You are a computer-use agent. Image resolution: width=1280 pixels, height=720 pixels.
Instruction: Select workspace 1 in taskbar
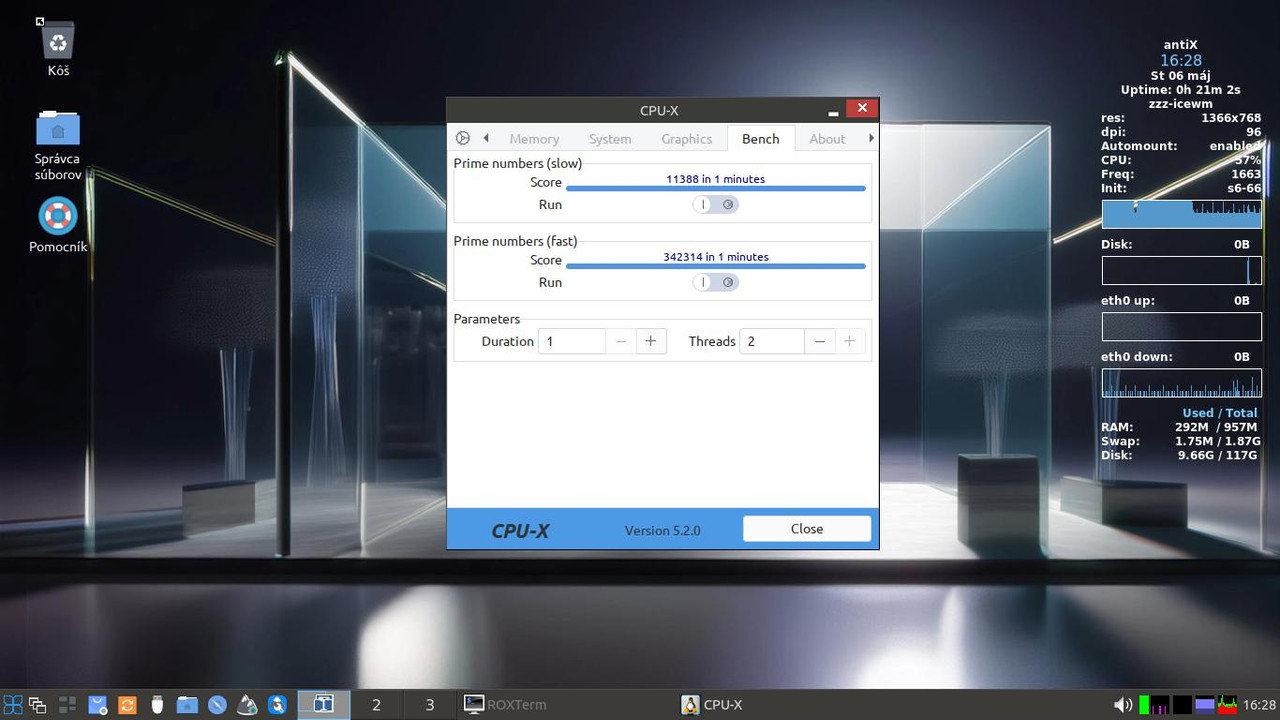coord(323,705)
